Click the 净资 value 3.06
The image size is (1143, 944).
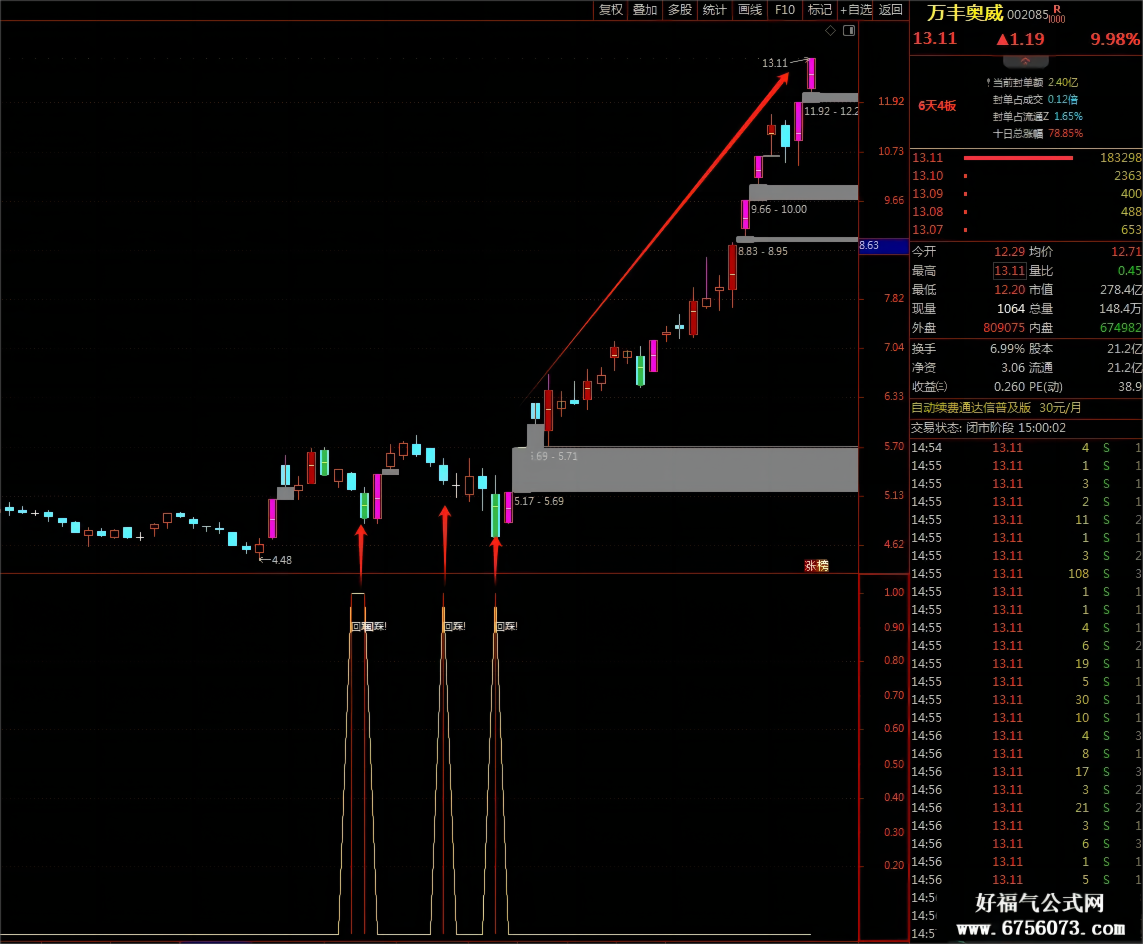(x=1013, y=368)
